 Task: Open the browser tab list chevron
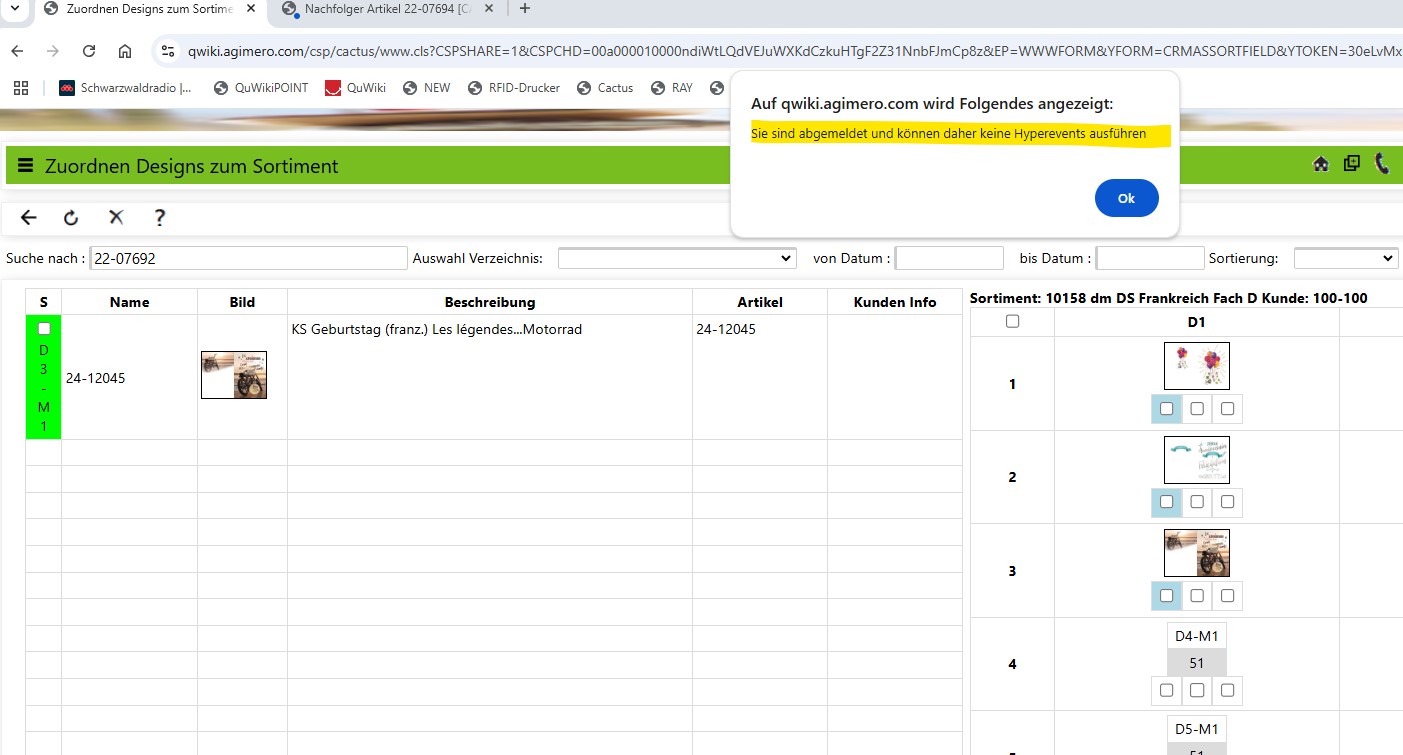[x=15, y=9]
